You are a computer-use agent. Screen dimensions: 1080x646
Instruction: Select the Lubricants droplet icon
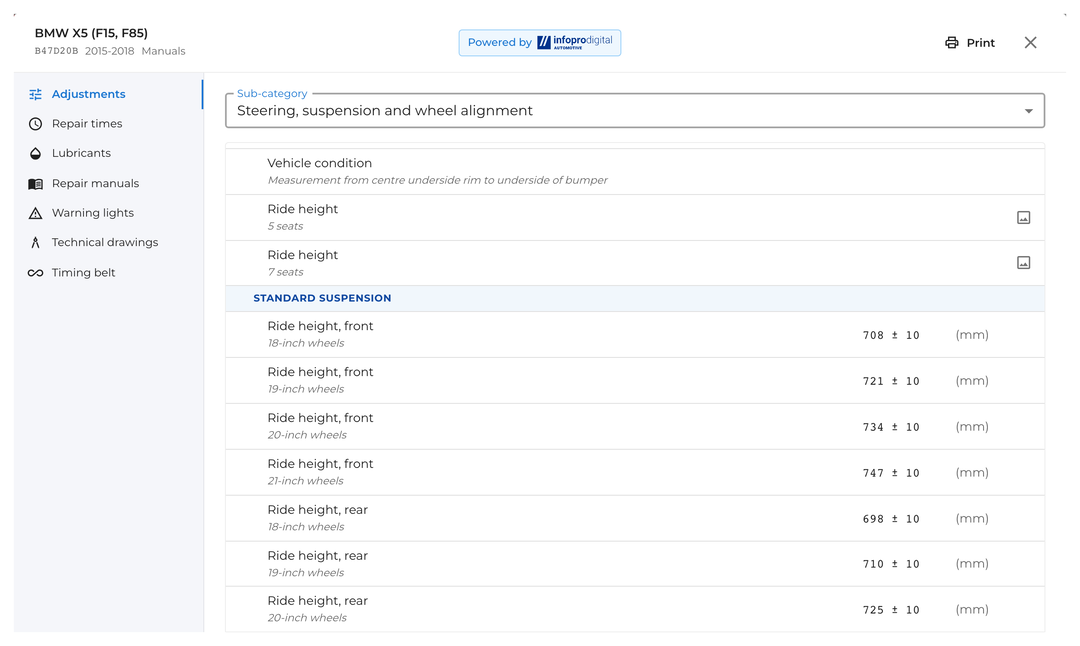point(35,154)
